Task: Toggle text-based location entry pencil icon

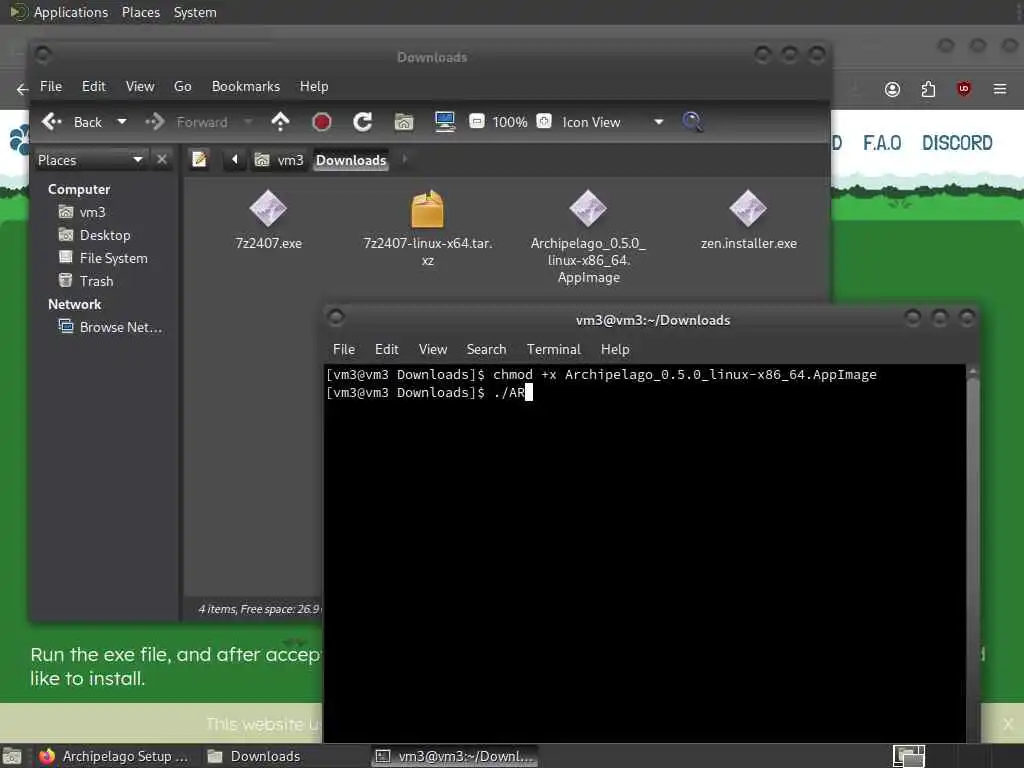Action: pos(199,159)
